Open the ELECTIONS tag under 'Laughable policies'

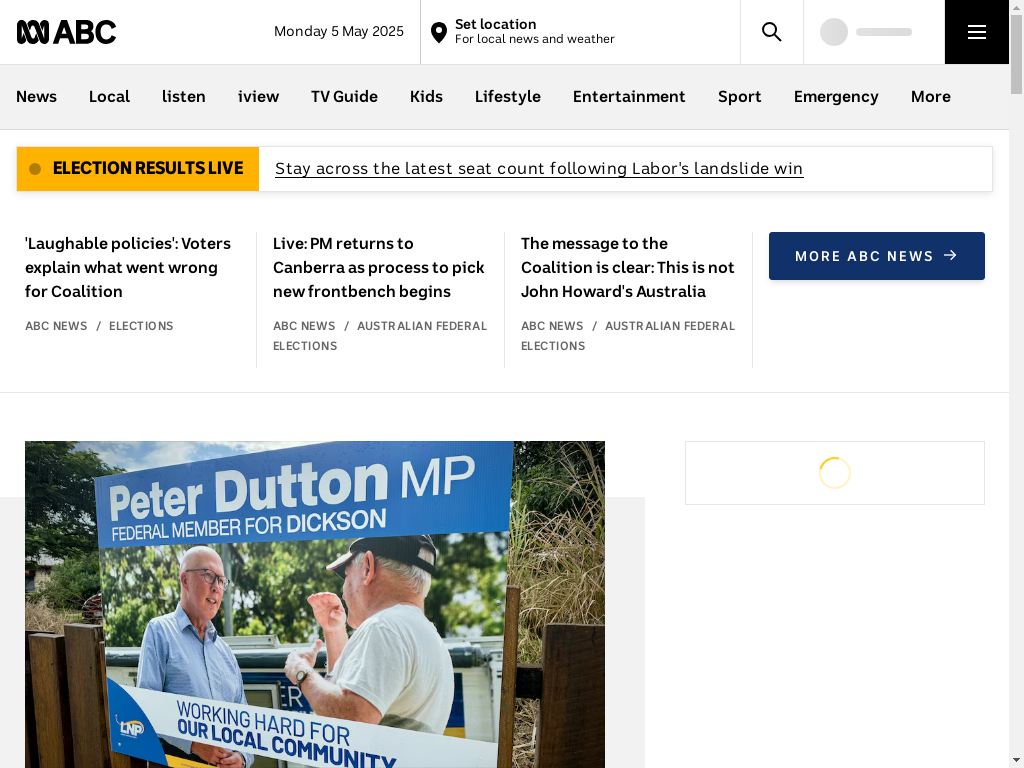141,326
